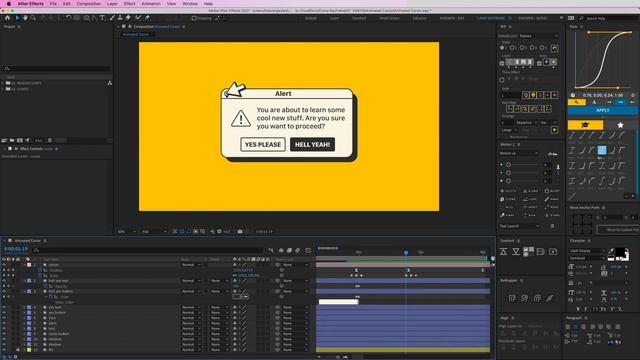
Task: Open the timeline Graph Editor icon
Action: click(308, 250)
